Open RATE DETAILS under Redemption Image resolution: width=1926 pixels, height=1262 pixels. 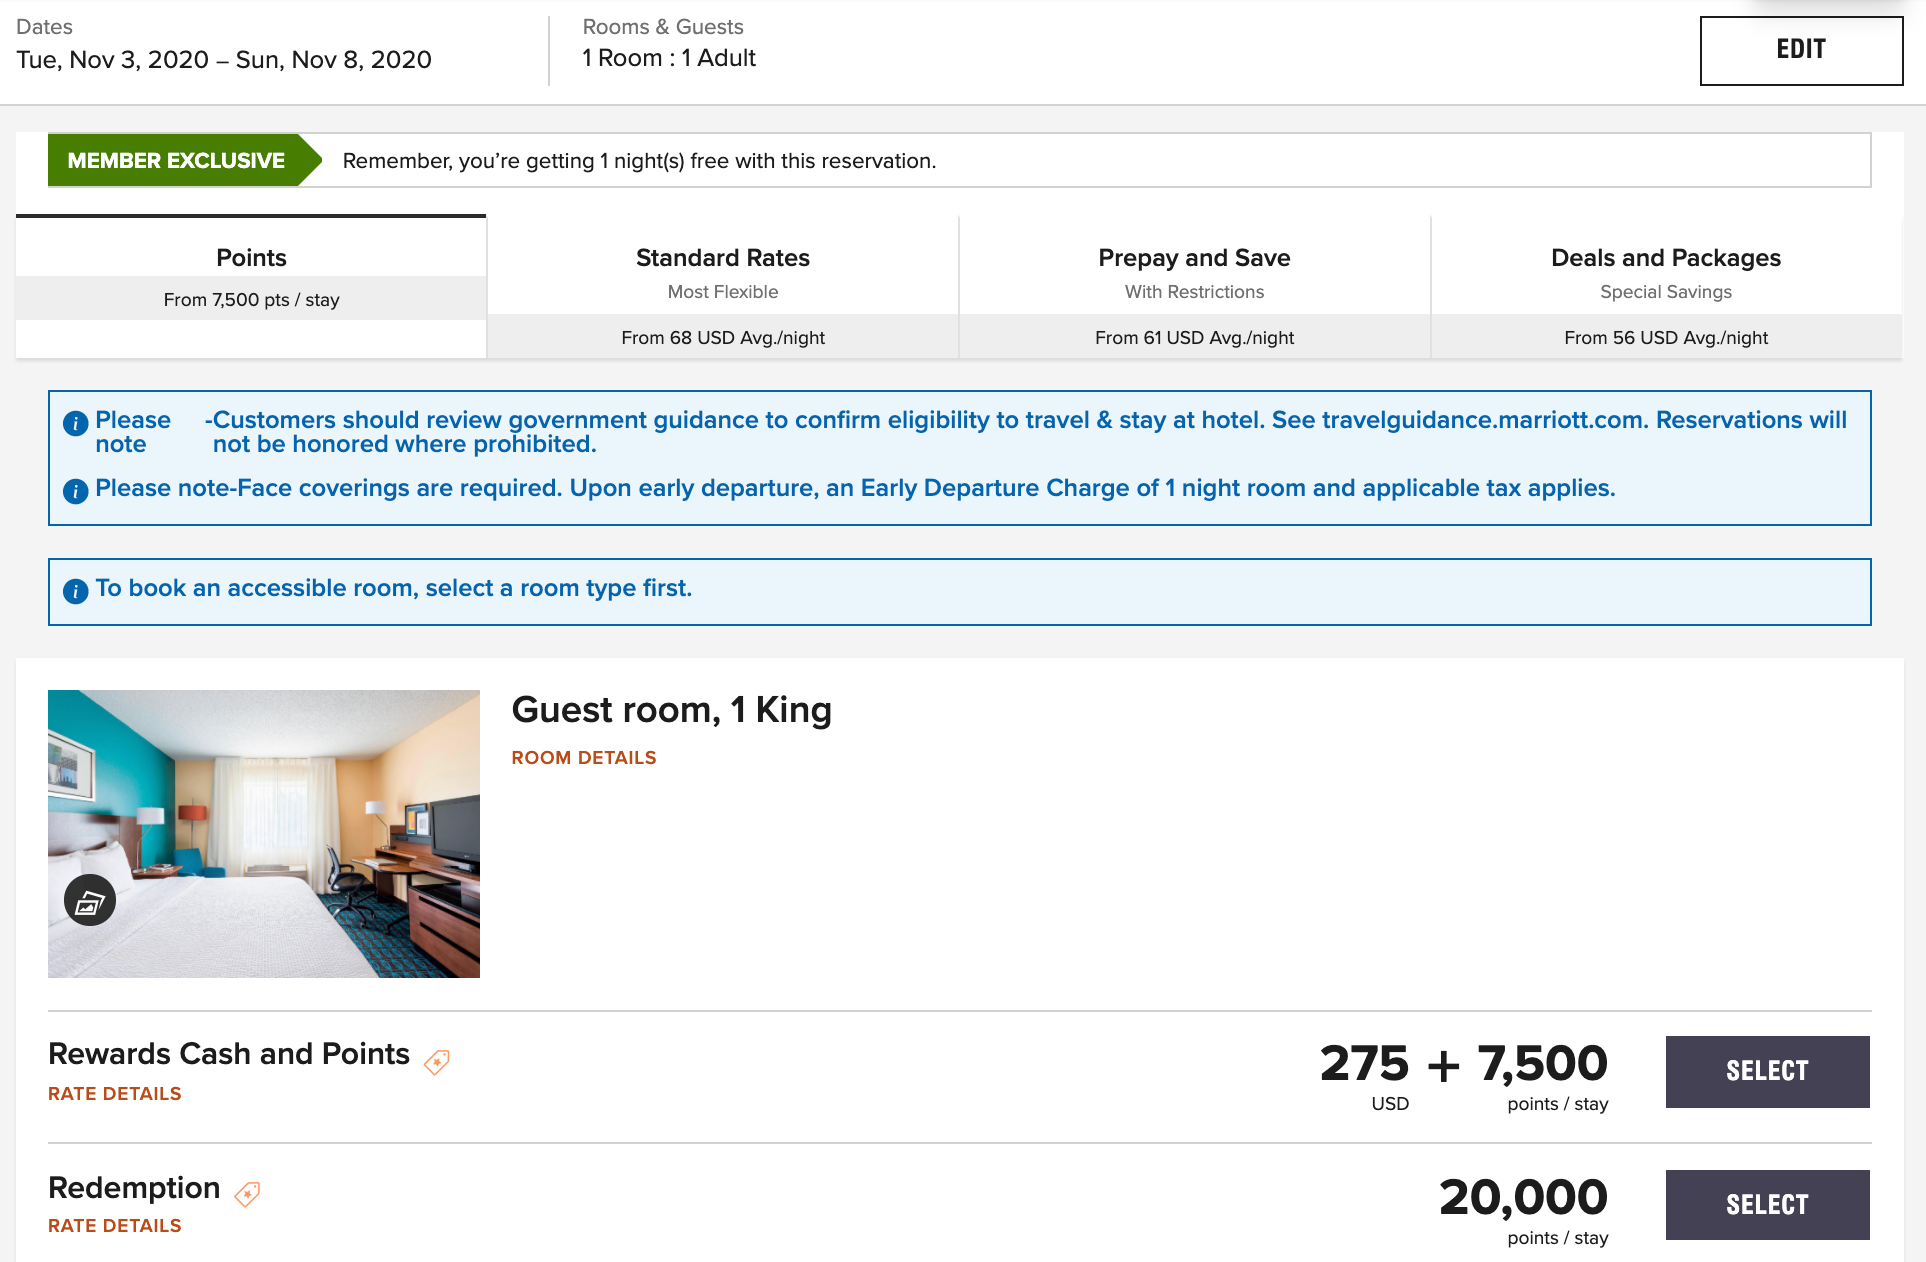[x=115, y=1226]
